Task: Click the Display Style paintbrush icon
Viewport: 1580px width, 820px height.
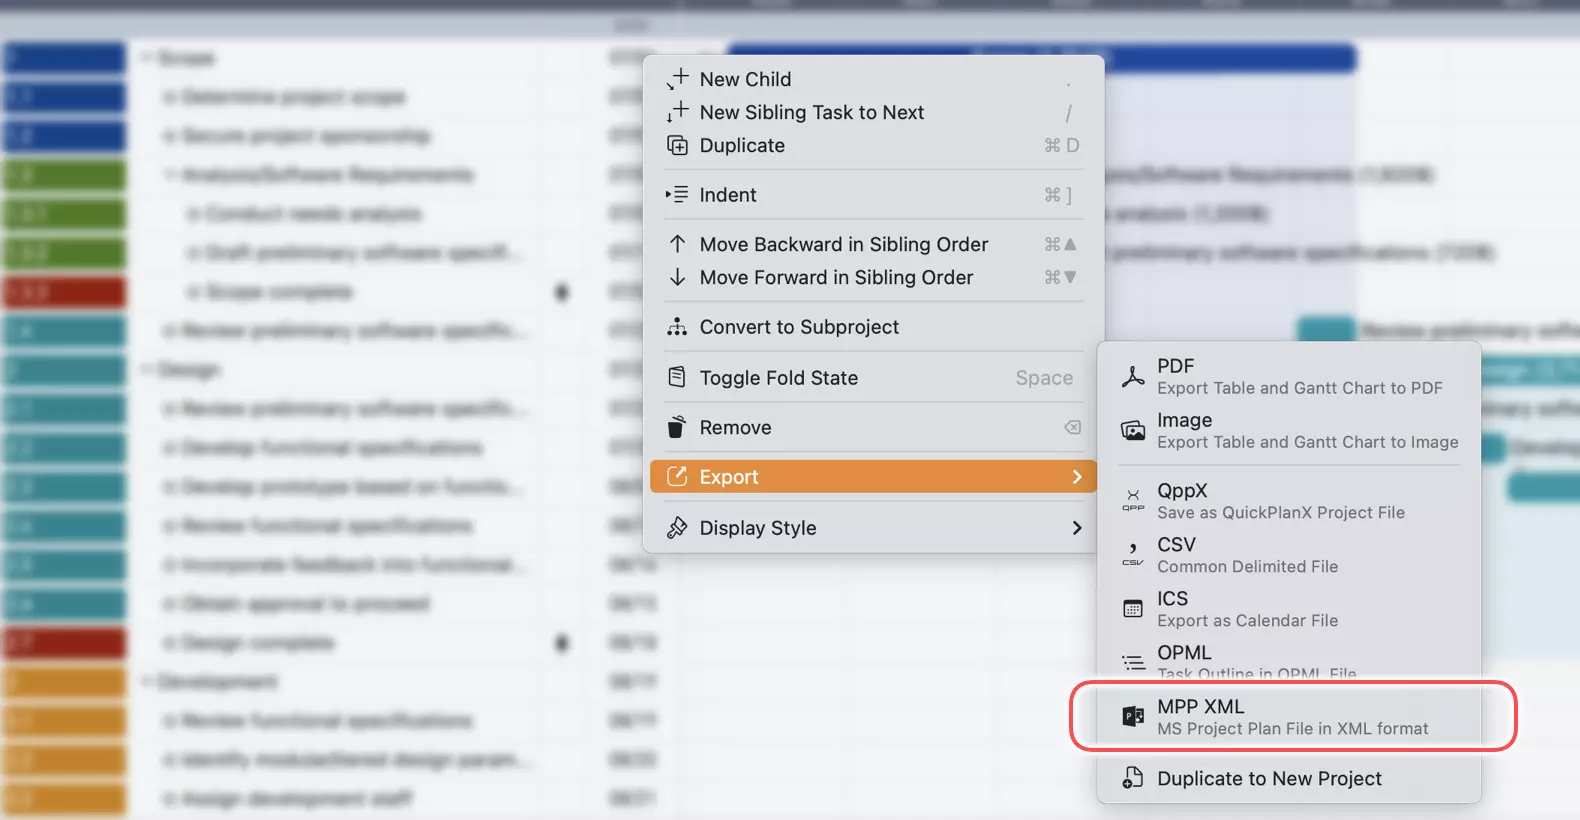Action: tap(678, 527)
